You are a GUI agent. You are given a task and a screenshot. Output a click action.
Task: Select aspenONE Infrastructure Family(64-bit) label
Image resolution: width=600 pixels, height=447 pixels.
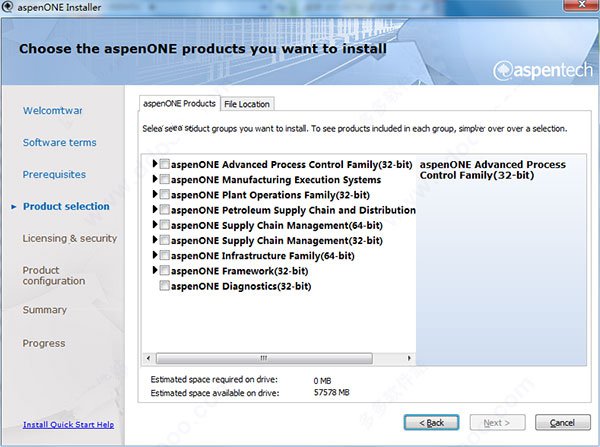pyautogui.click(x=262, y=256)
